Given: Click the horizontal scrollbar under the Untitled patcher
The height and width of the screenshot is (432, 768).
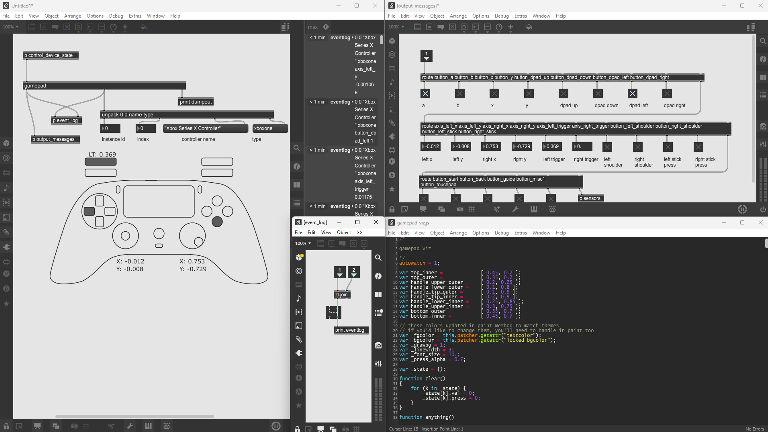Looking at the screenshot, I should click(135, 416).
